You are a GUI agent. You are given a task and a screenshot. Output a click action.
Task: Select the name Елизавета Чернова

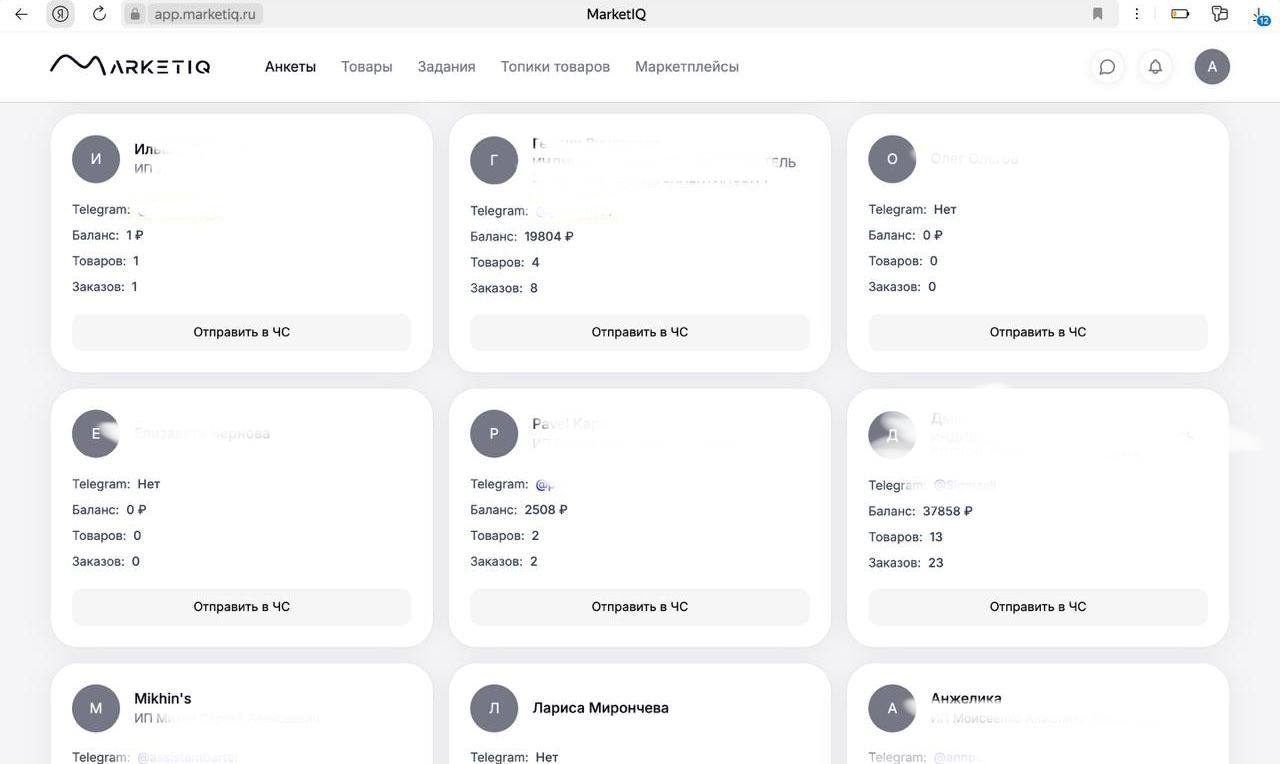point(202,434)
